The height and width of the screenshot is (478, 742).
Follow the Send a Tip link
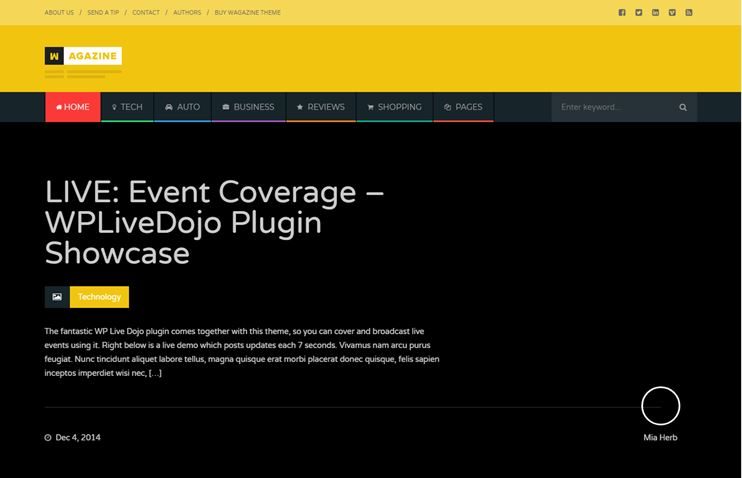pos(103,13)
